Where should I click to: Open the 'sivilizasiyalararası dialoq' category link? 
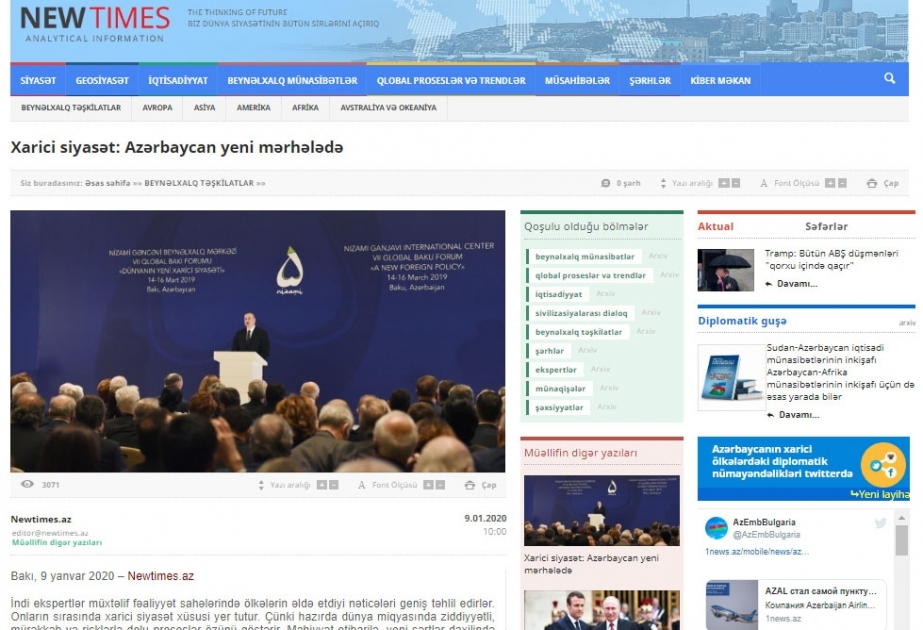[x=581, y=313]
